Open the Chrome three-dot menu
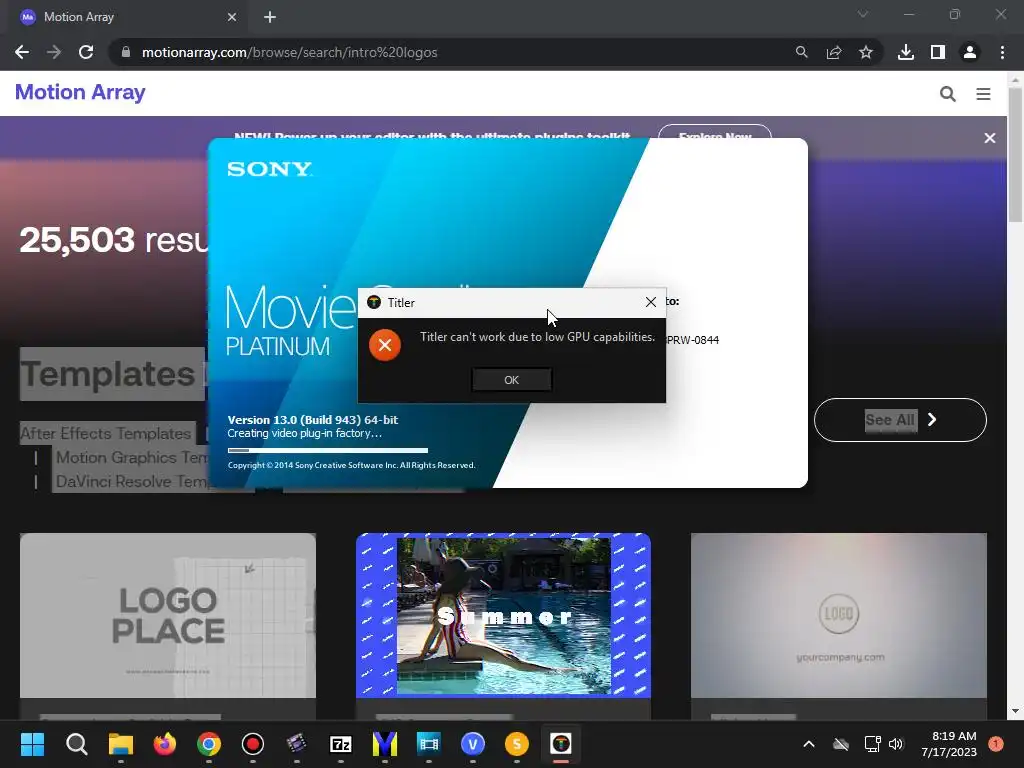The height and width of the screenshot is (768, 1024). (1002, 52)
